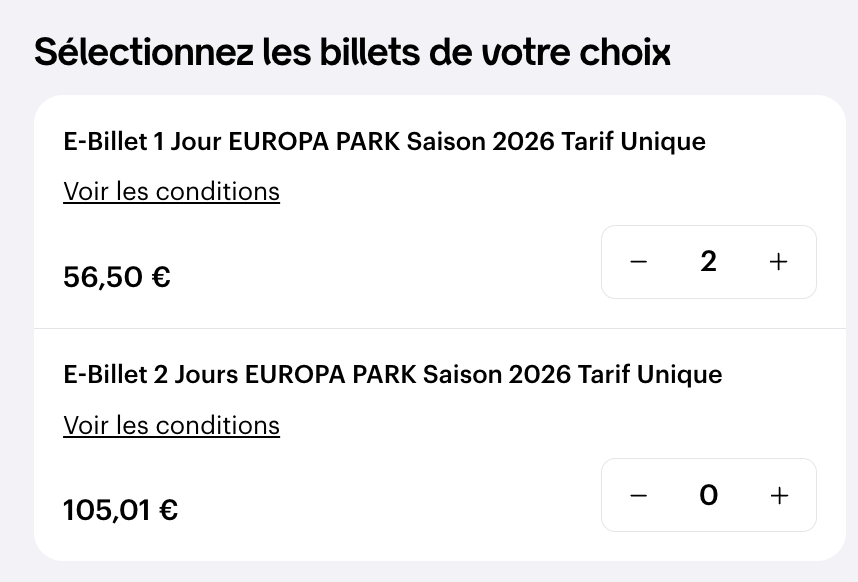Click the heading Sélectionnez les billets de votre choix
The height and width of the screenshot is (582, 858).
[352, 52]
